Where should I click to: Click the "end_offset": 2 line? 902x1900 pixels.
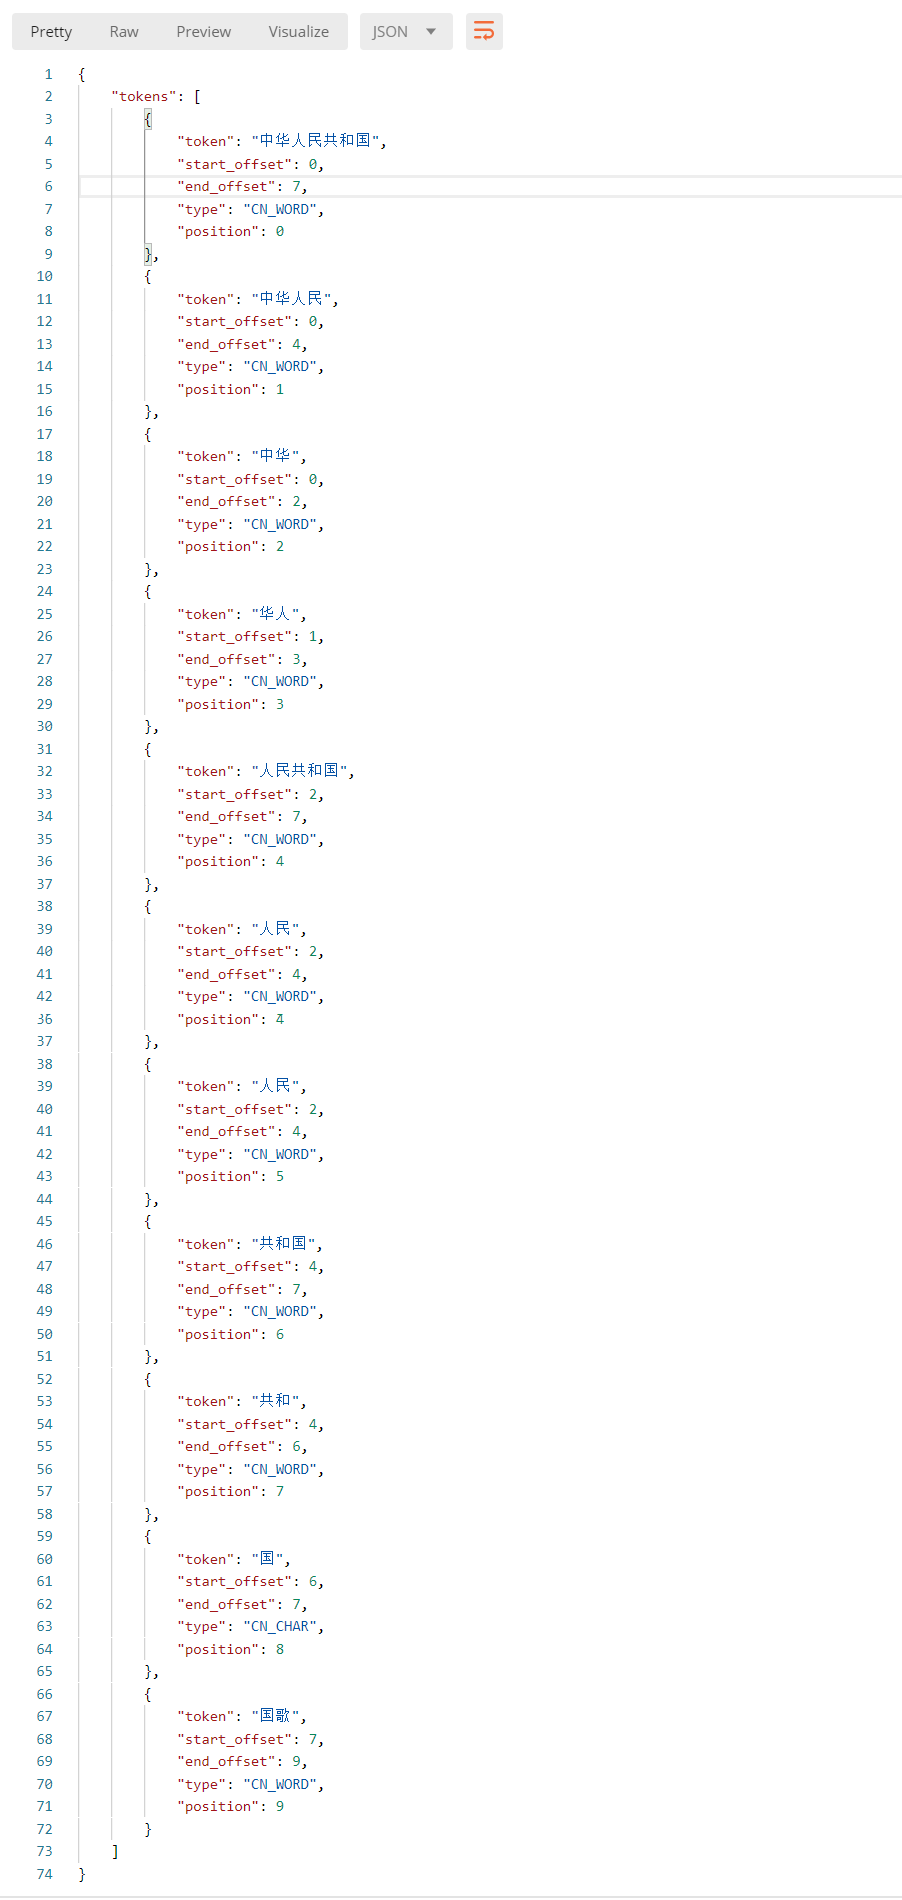242,501
